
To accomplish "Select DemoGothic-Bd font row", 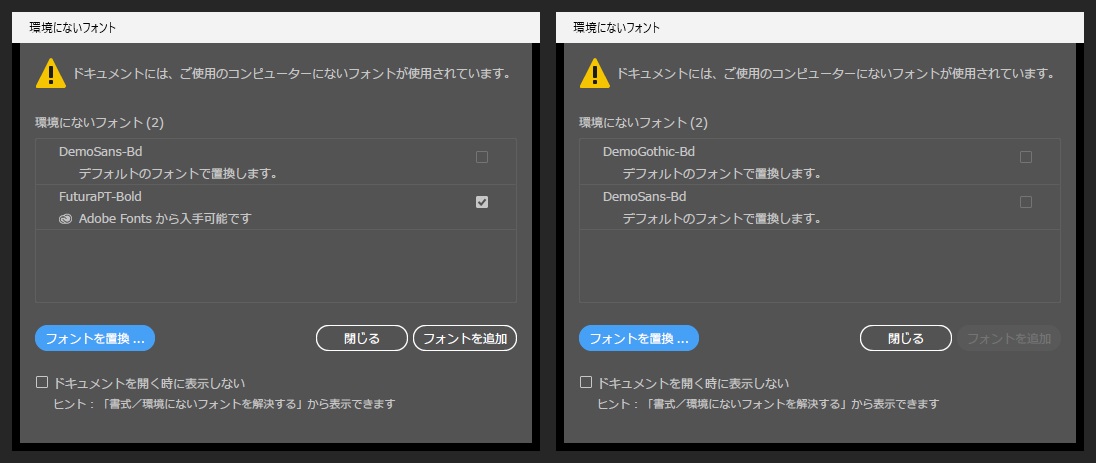I will pos(820,162).
